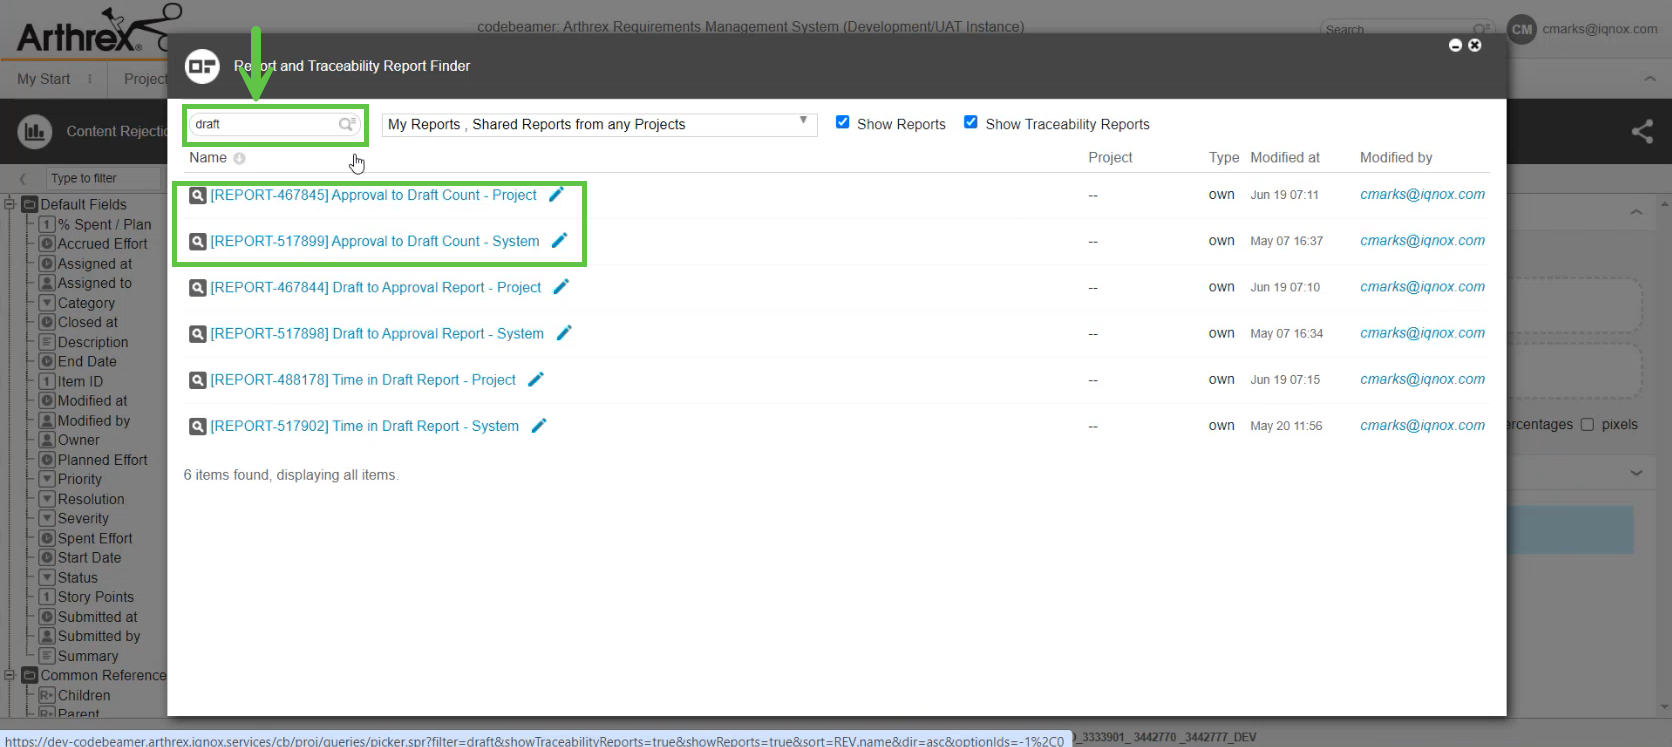Uncheck Show Traceability Reports checkbox

pyautogui.click(x=970, y=122)
